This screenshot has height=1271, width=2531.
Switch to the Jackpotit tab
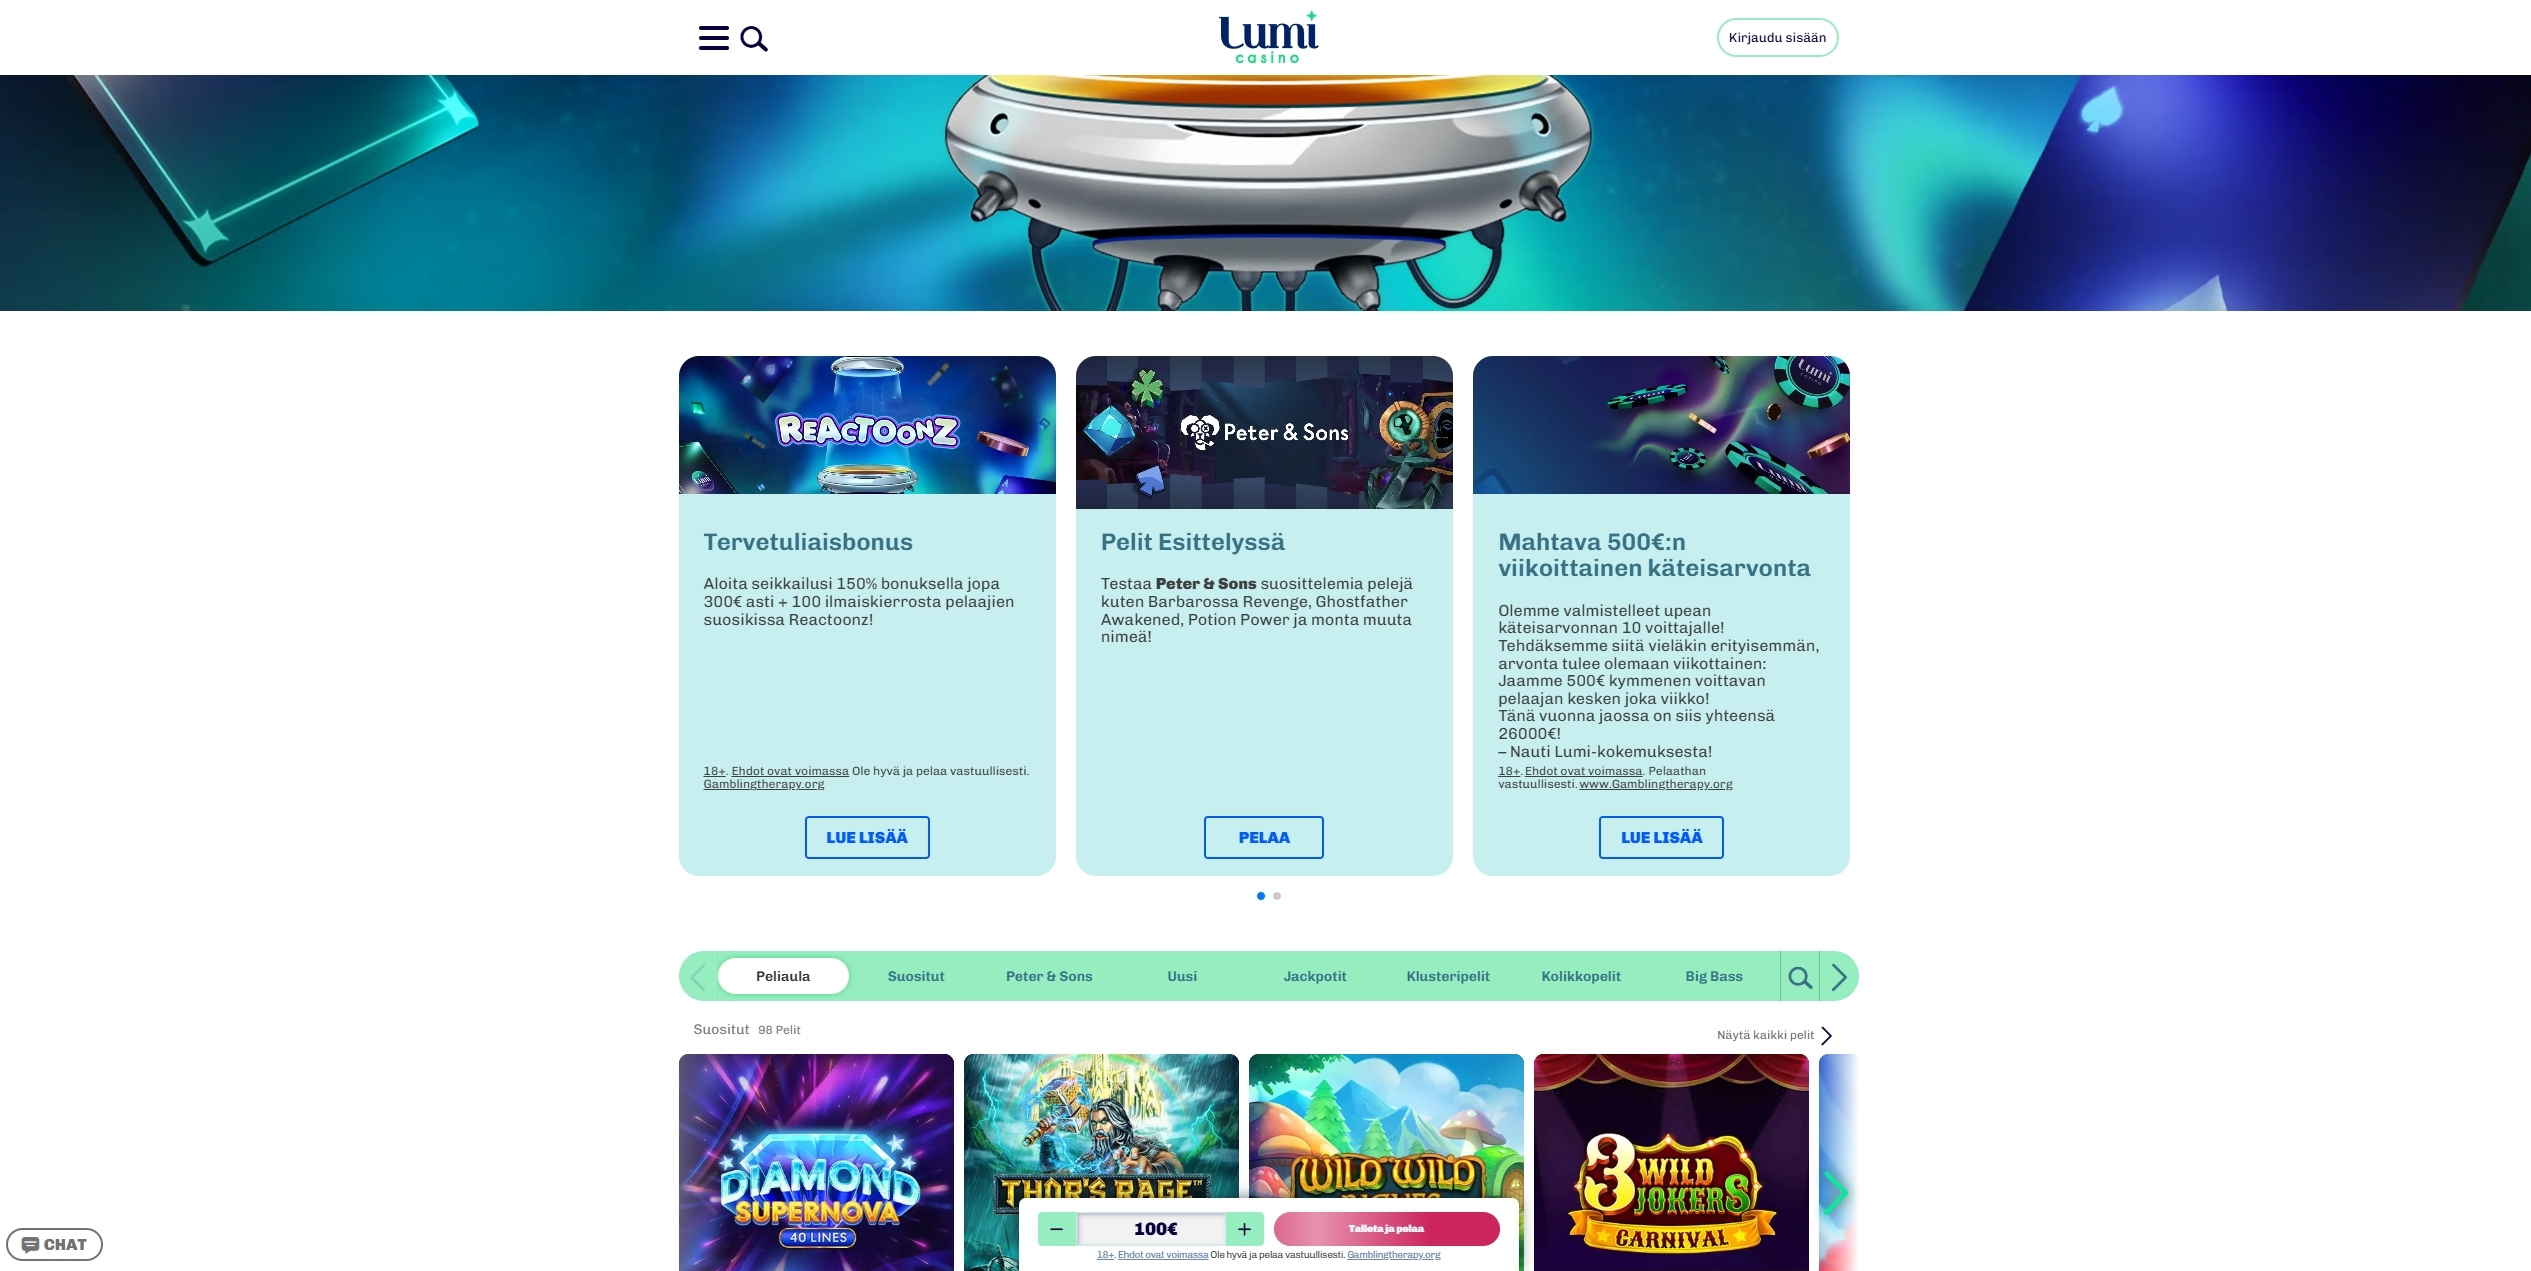click(x=1315, y=976)
